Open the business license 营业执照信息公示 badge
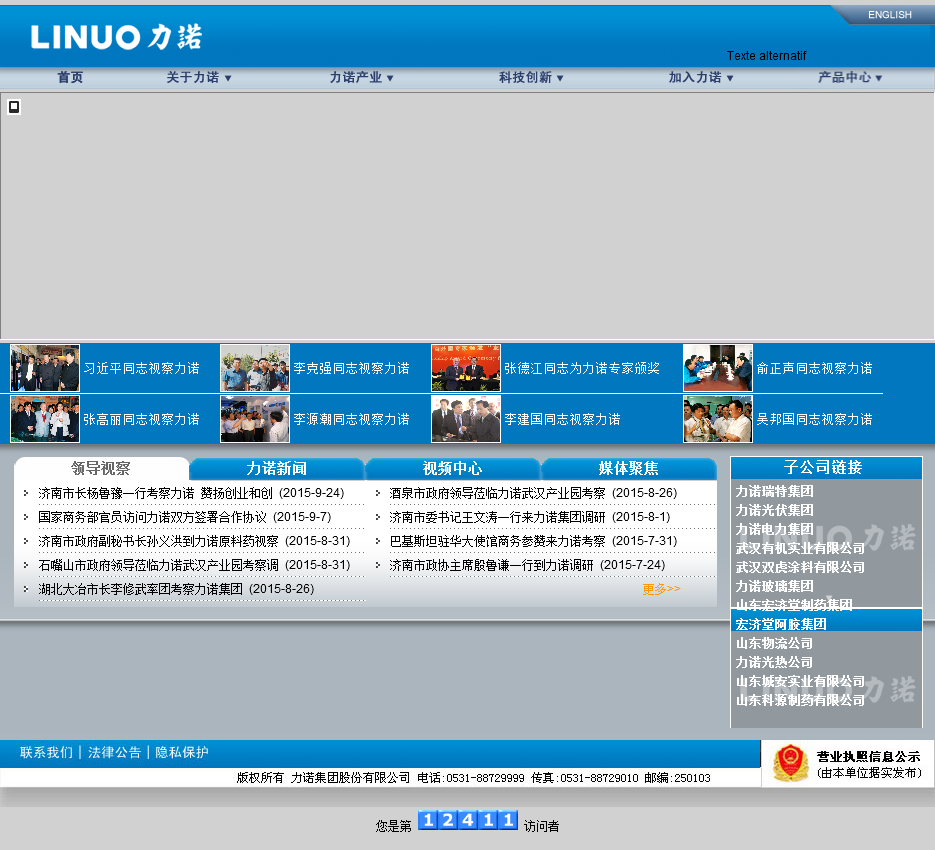 point(848,764)
